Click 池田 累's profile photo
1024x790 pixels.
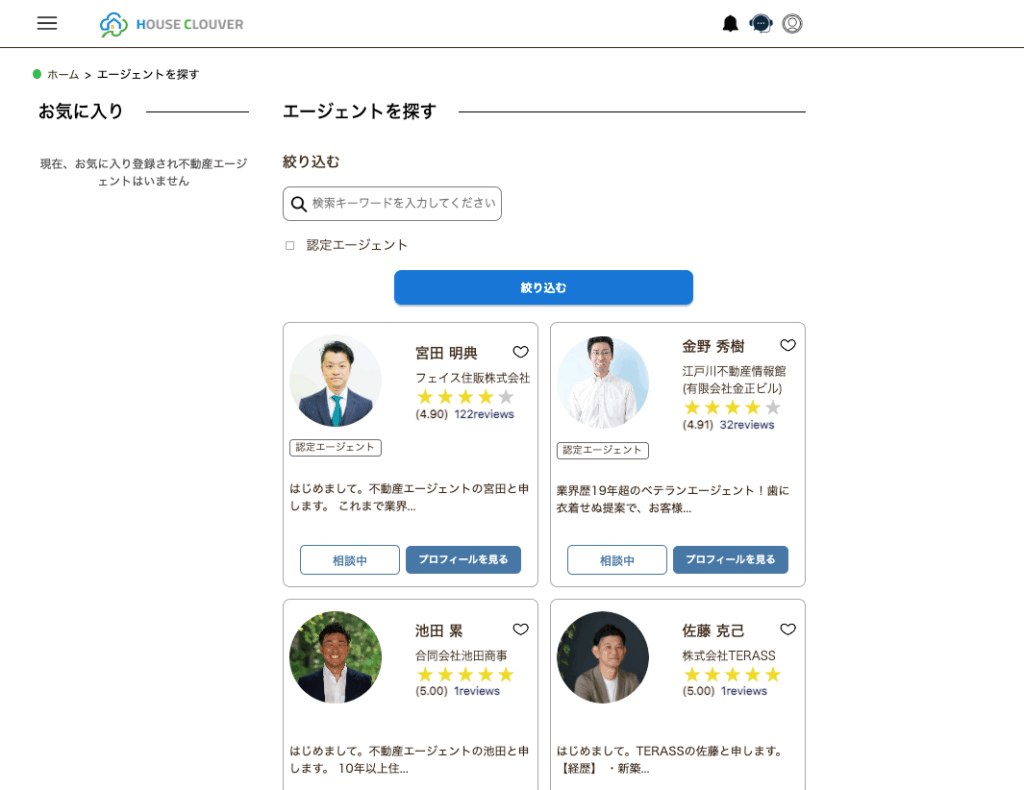click(x=335, y=658)
